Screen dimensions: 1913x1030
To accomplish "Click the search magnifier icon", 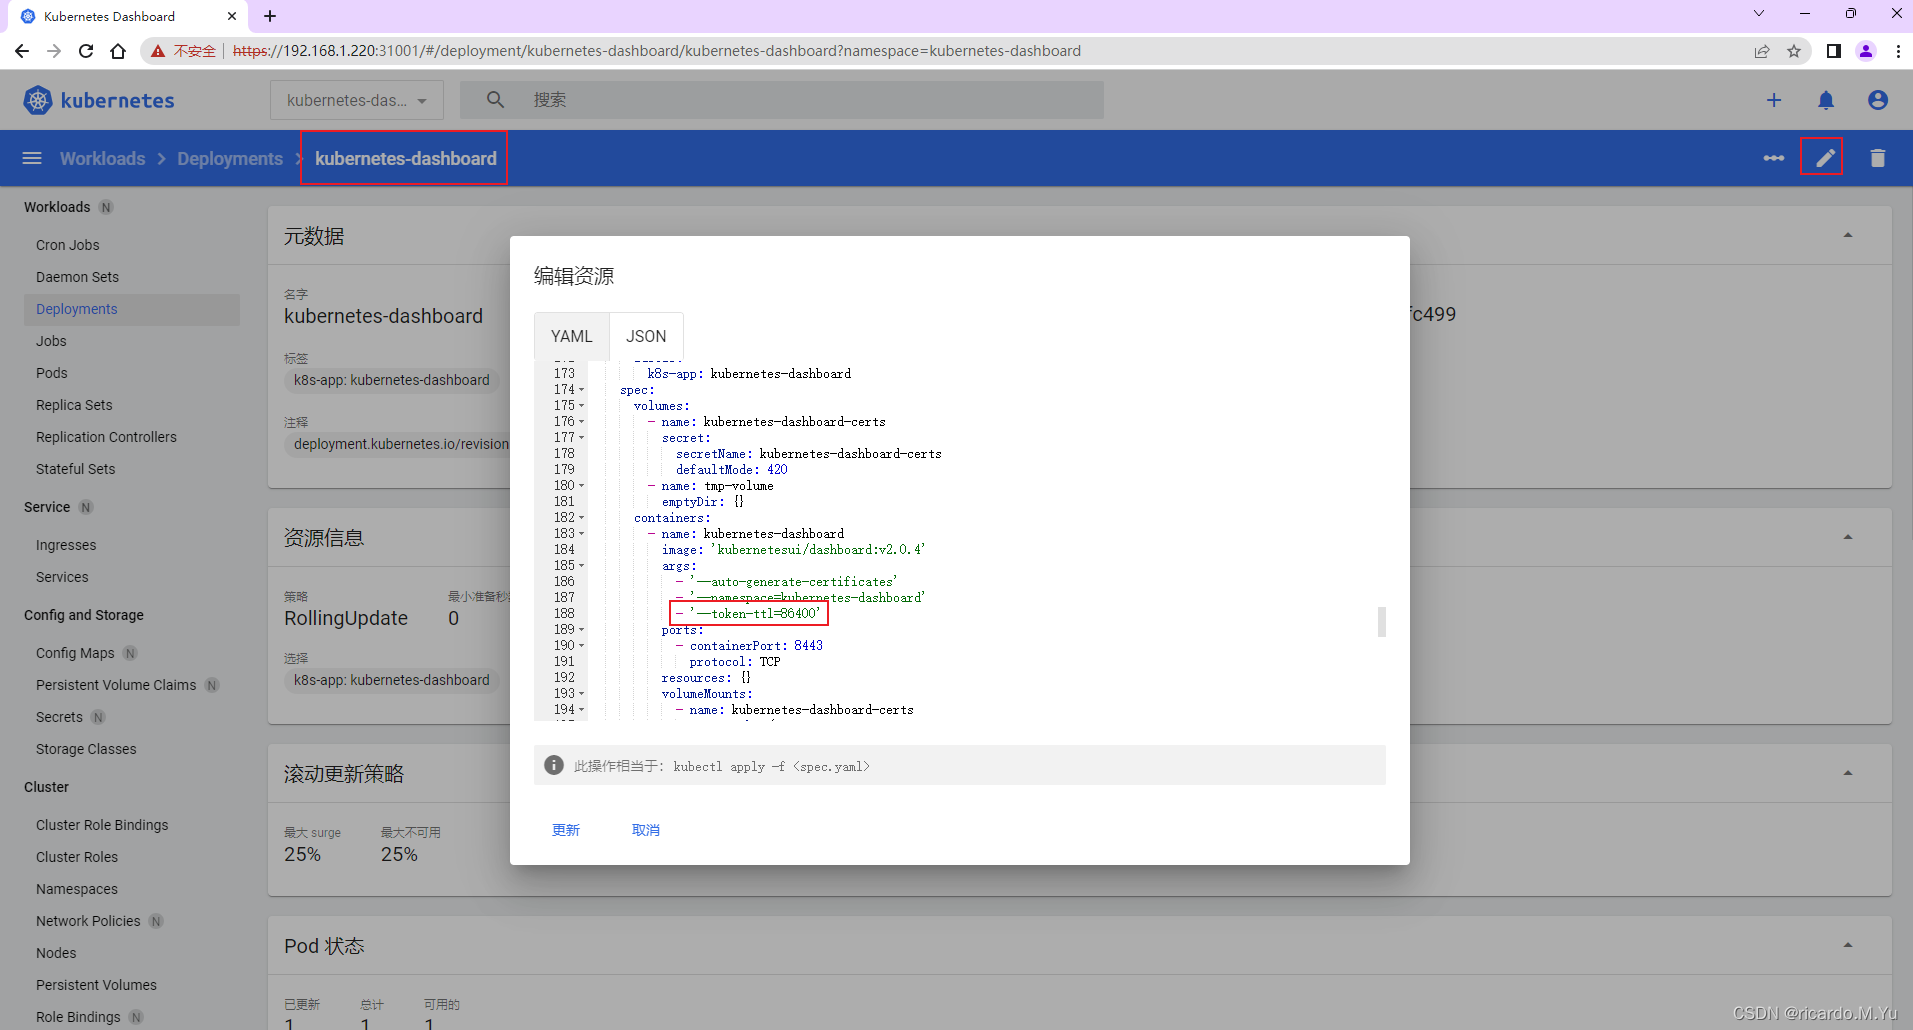I will [x=495, y=100].
